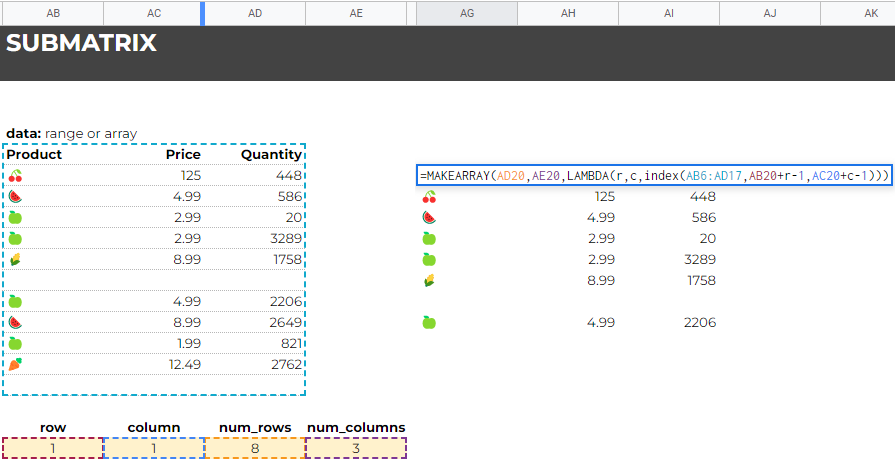Click quantity 1758 in the data table
This screenshot has width=895, height=467.
point(287,260)
